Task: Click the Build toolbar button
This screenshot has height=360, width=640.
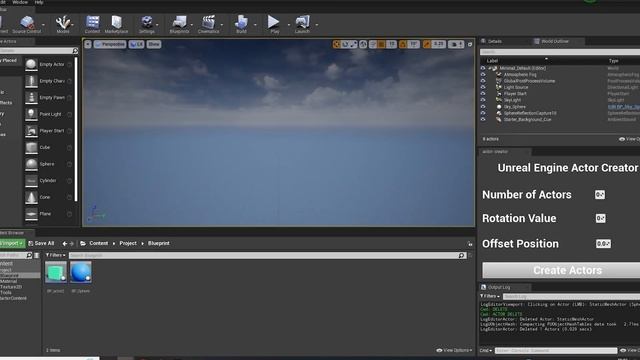Action: 241,24
